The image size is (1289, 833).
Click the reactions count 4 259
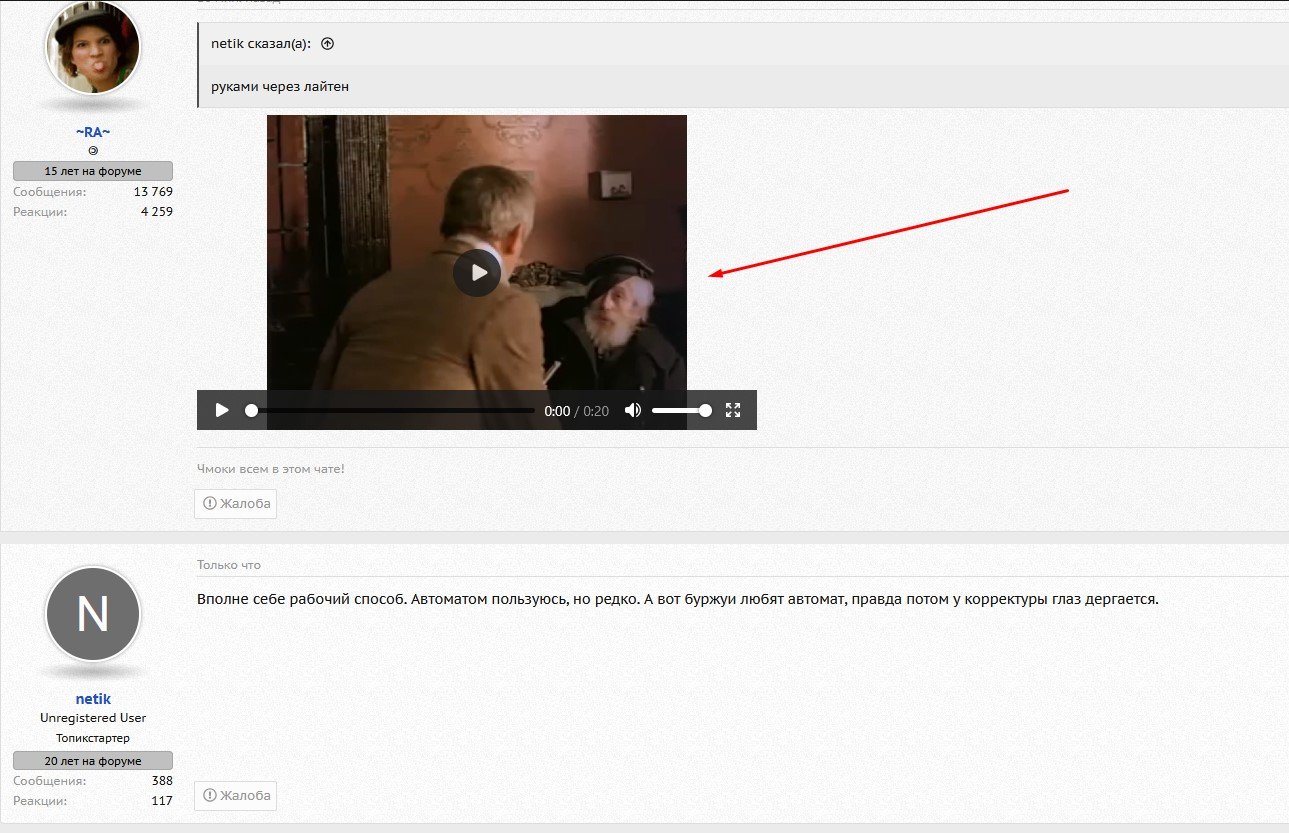click(156, 211)
